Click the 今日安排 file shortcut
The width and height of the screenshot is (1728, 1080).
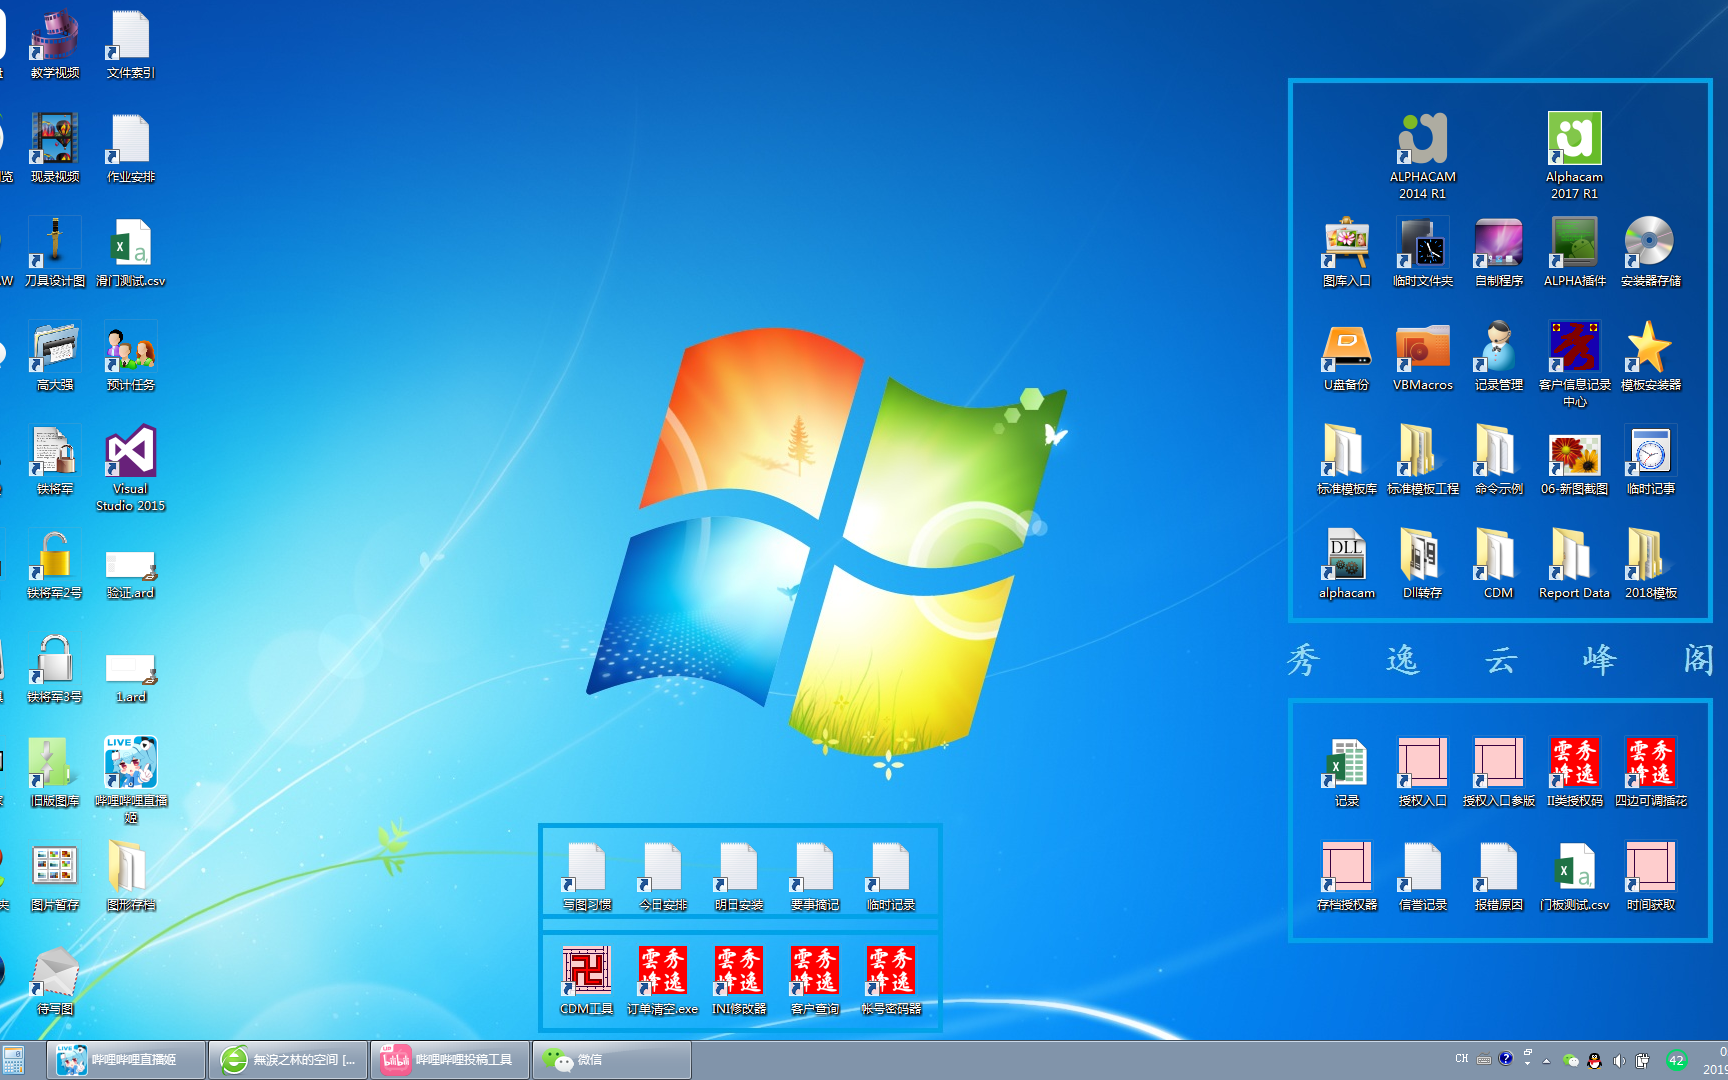tap(662, 876)
